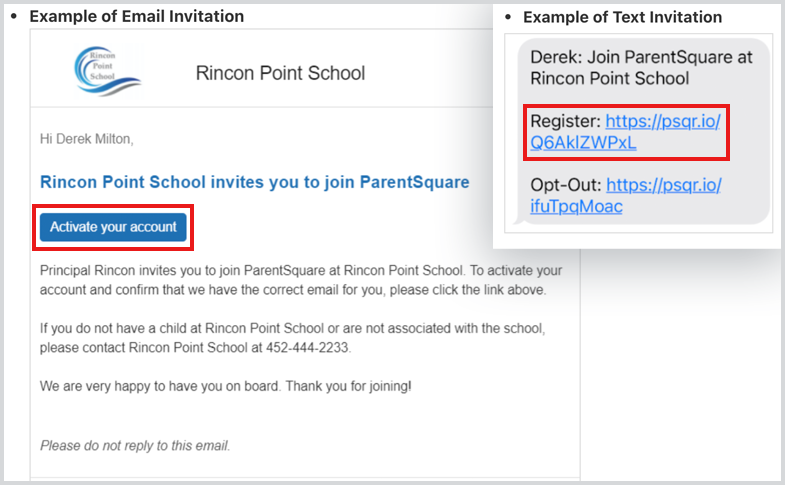Click the phone number 452-444-2233

click(307, 347)
